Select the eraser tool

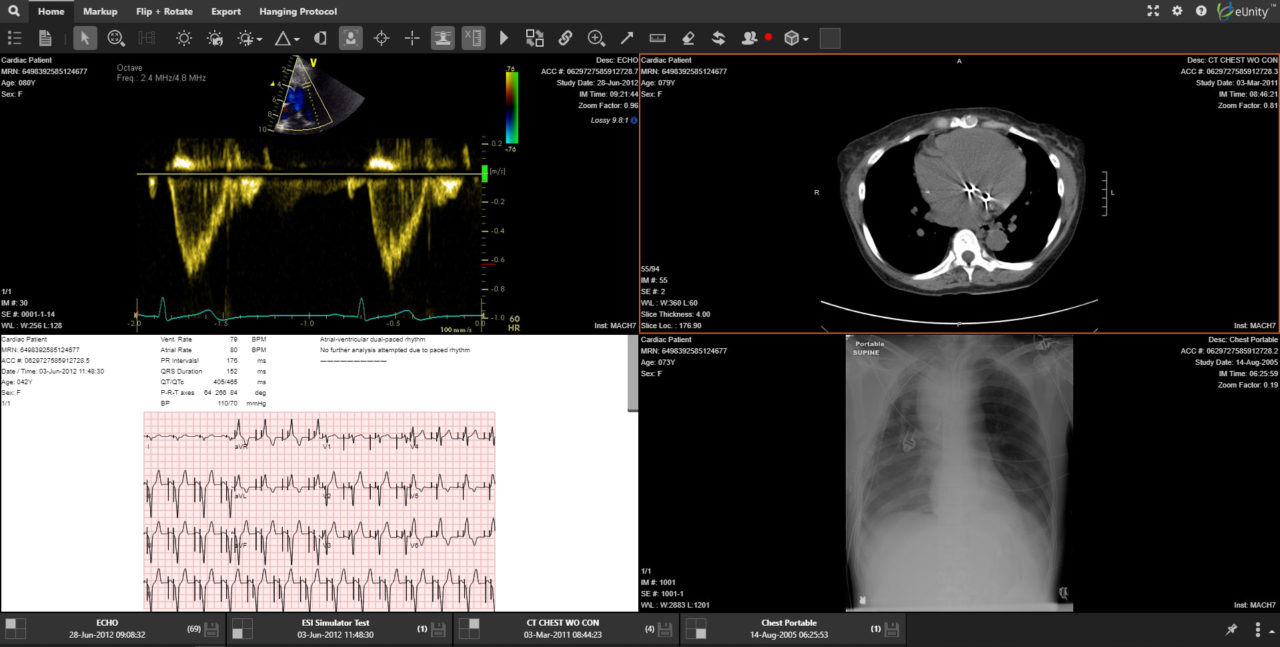tap(688, 38)
